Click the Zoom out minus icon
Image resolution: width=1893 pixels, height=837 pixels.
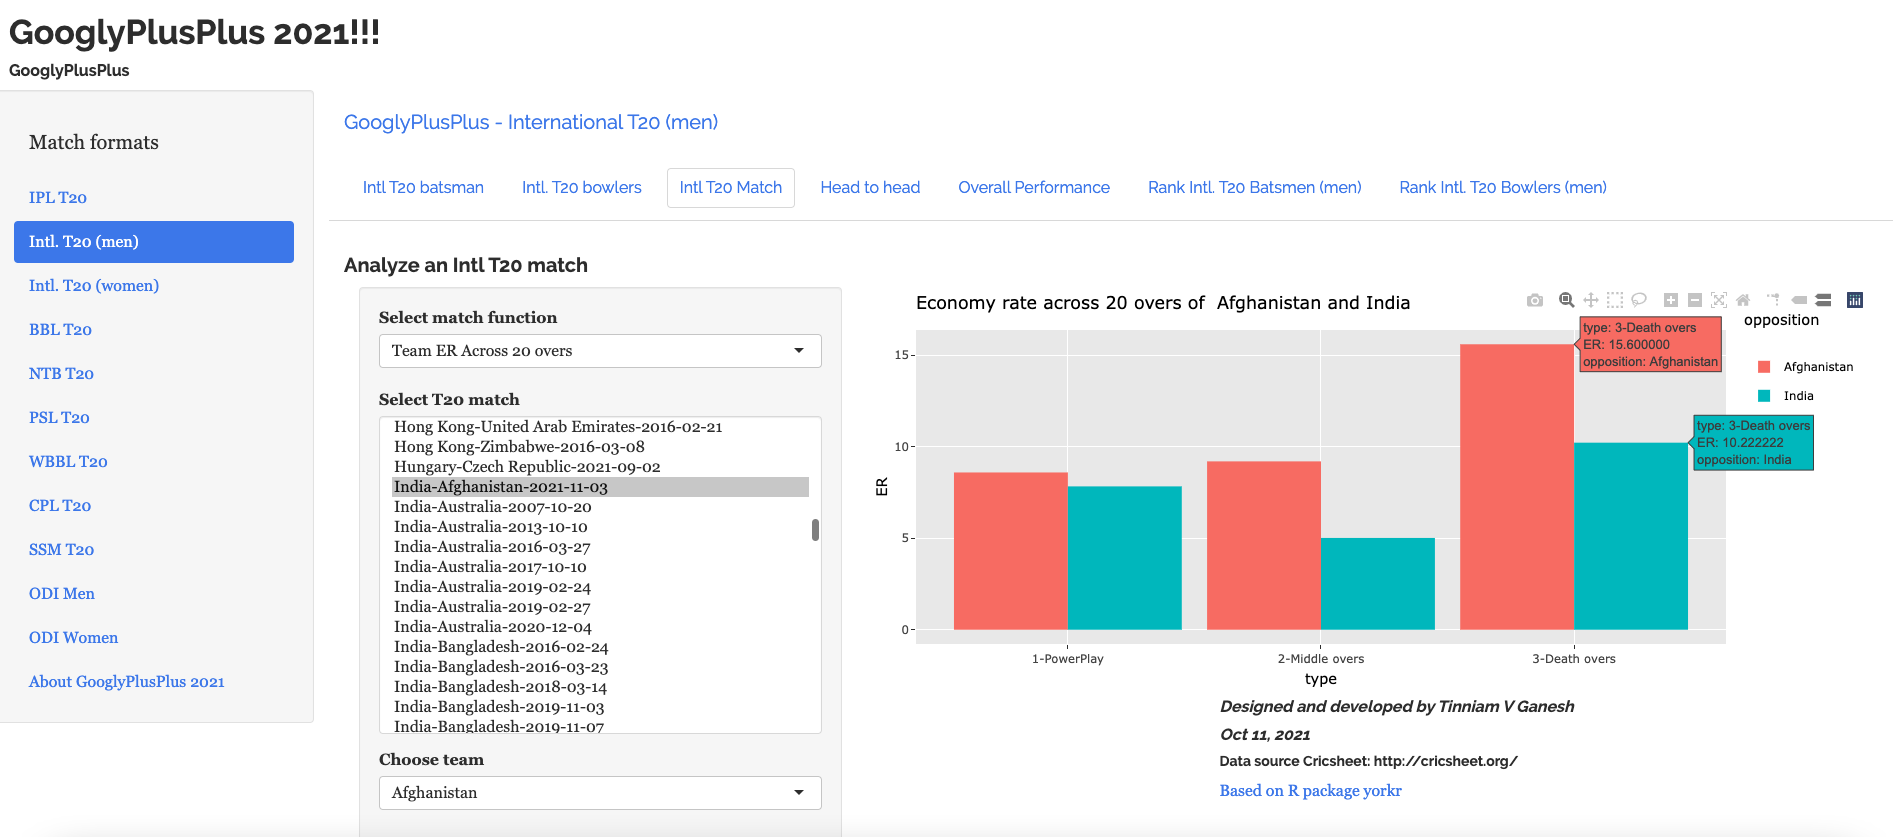1695,300
